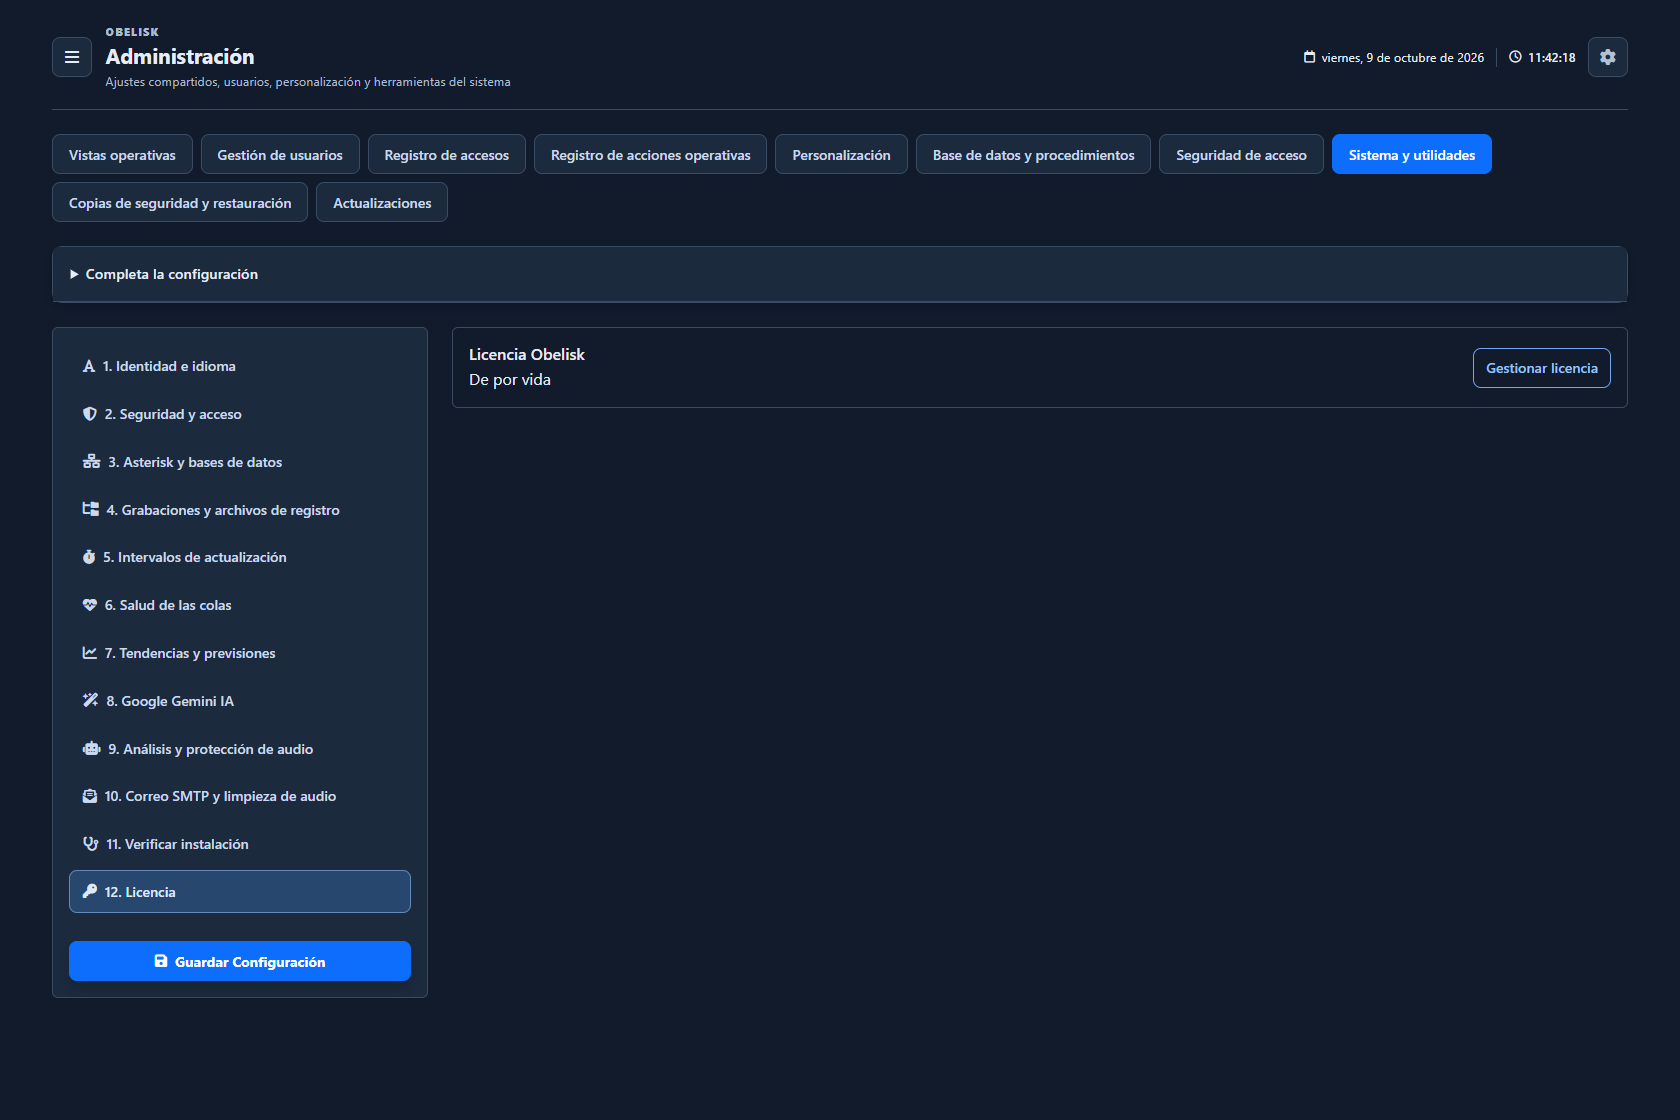Click the shield icon for Seguridad y acceso

click(x=90, y=414)
